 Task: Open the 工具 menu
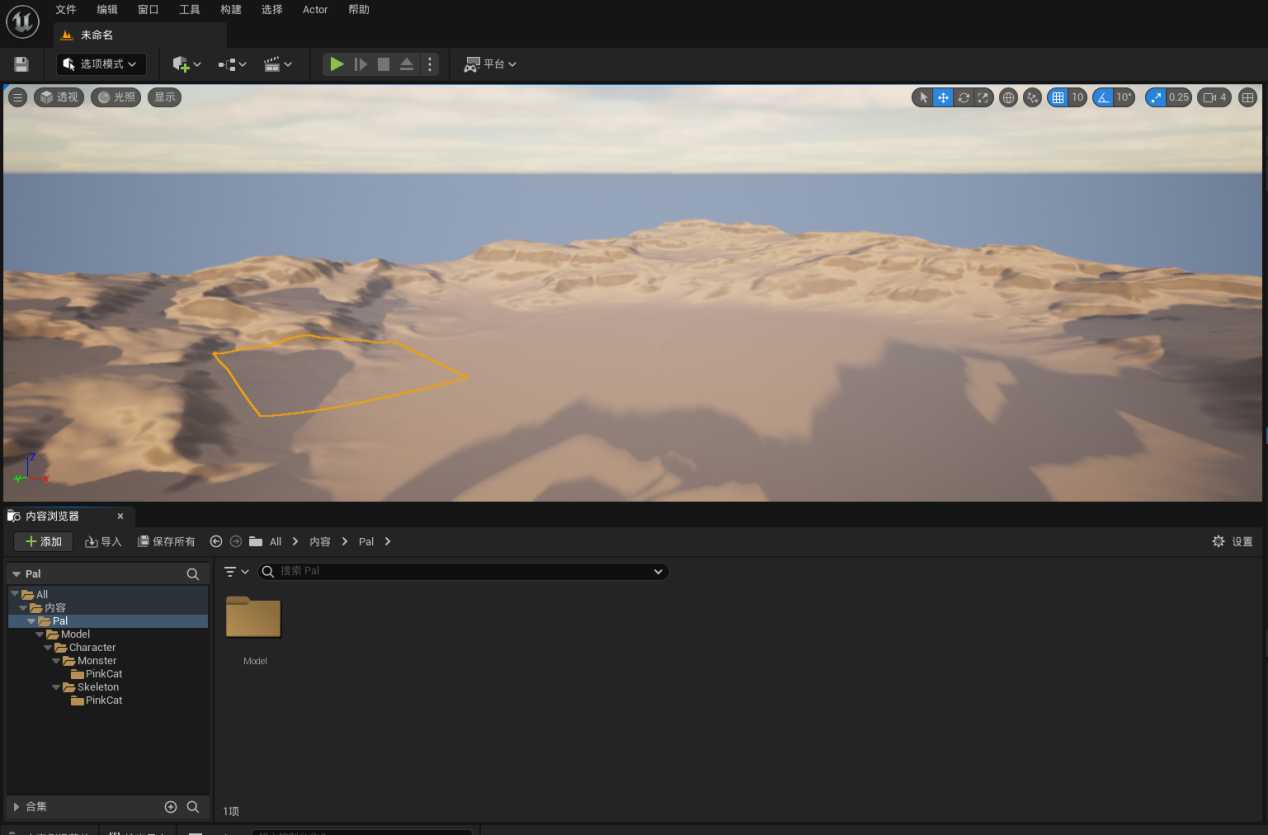coord(189,9)
